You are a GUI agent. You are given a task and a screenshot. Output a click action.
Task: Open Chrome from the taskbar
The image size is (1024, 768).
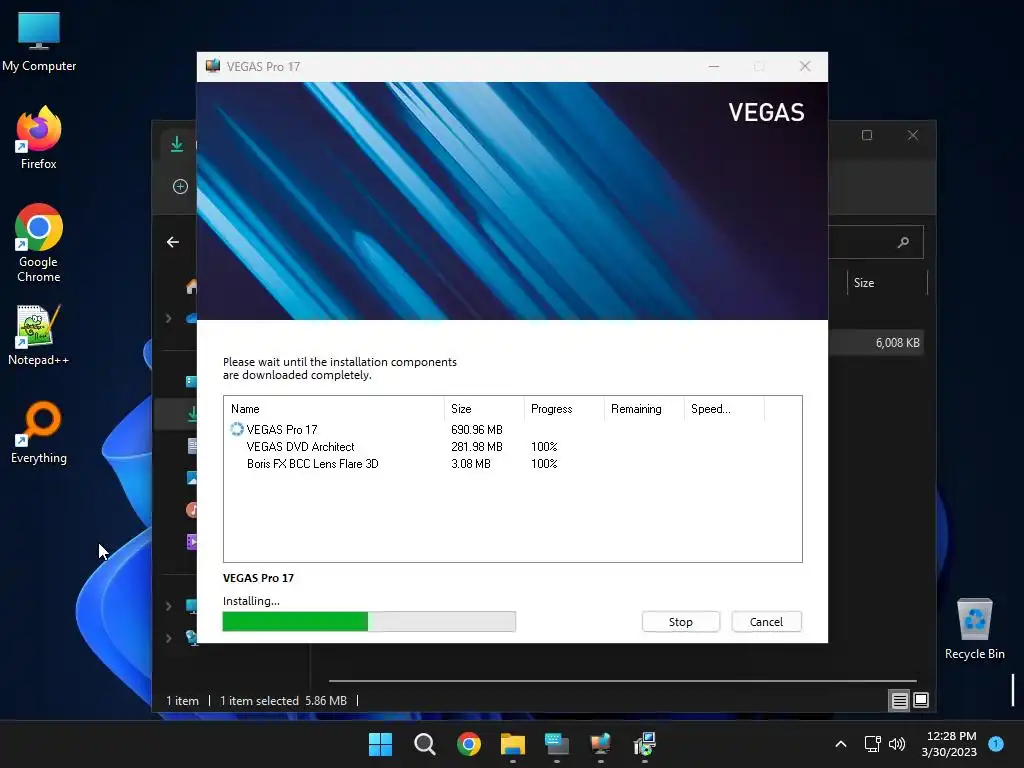[x=468, y=744]
